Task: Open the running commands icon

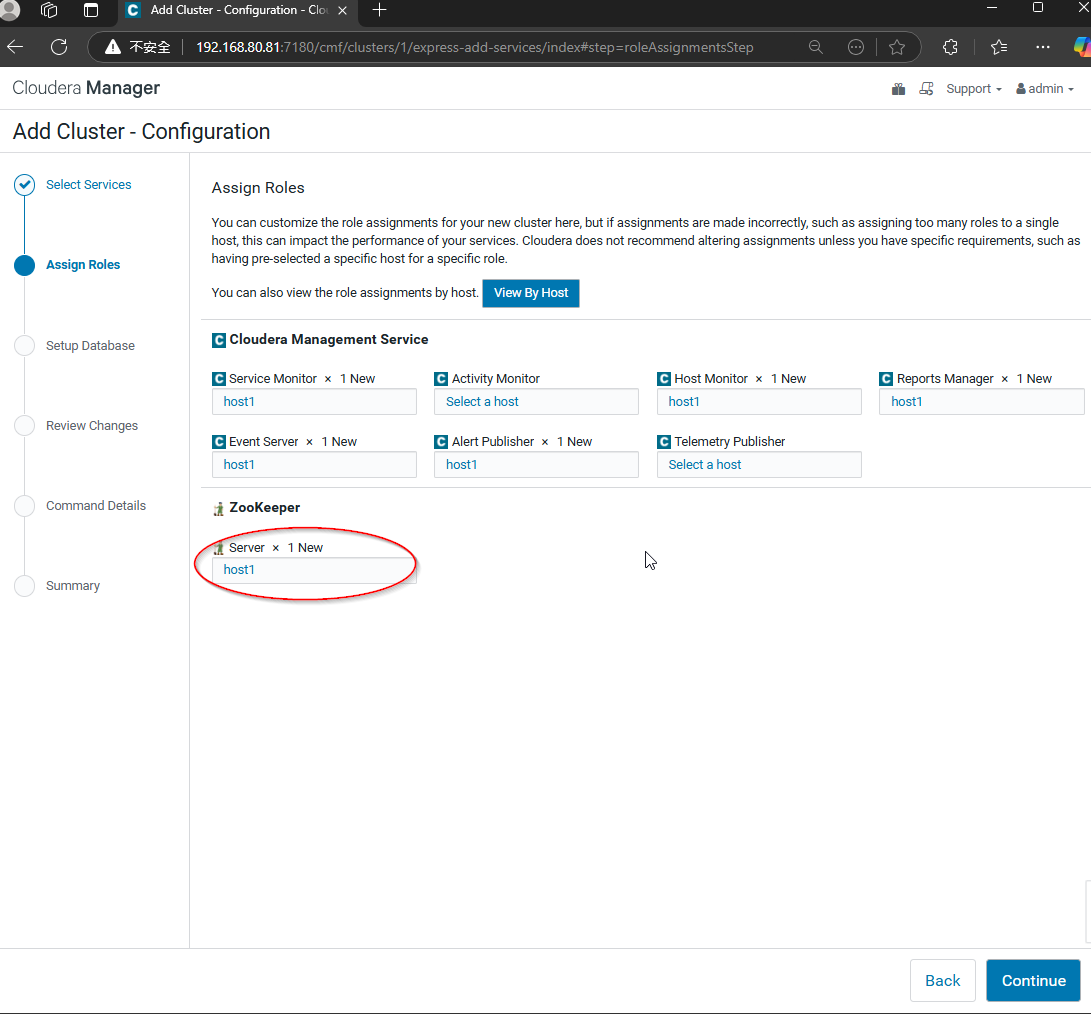Action: click(926, 88)
